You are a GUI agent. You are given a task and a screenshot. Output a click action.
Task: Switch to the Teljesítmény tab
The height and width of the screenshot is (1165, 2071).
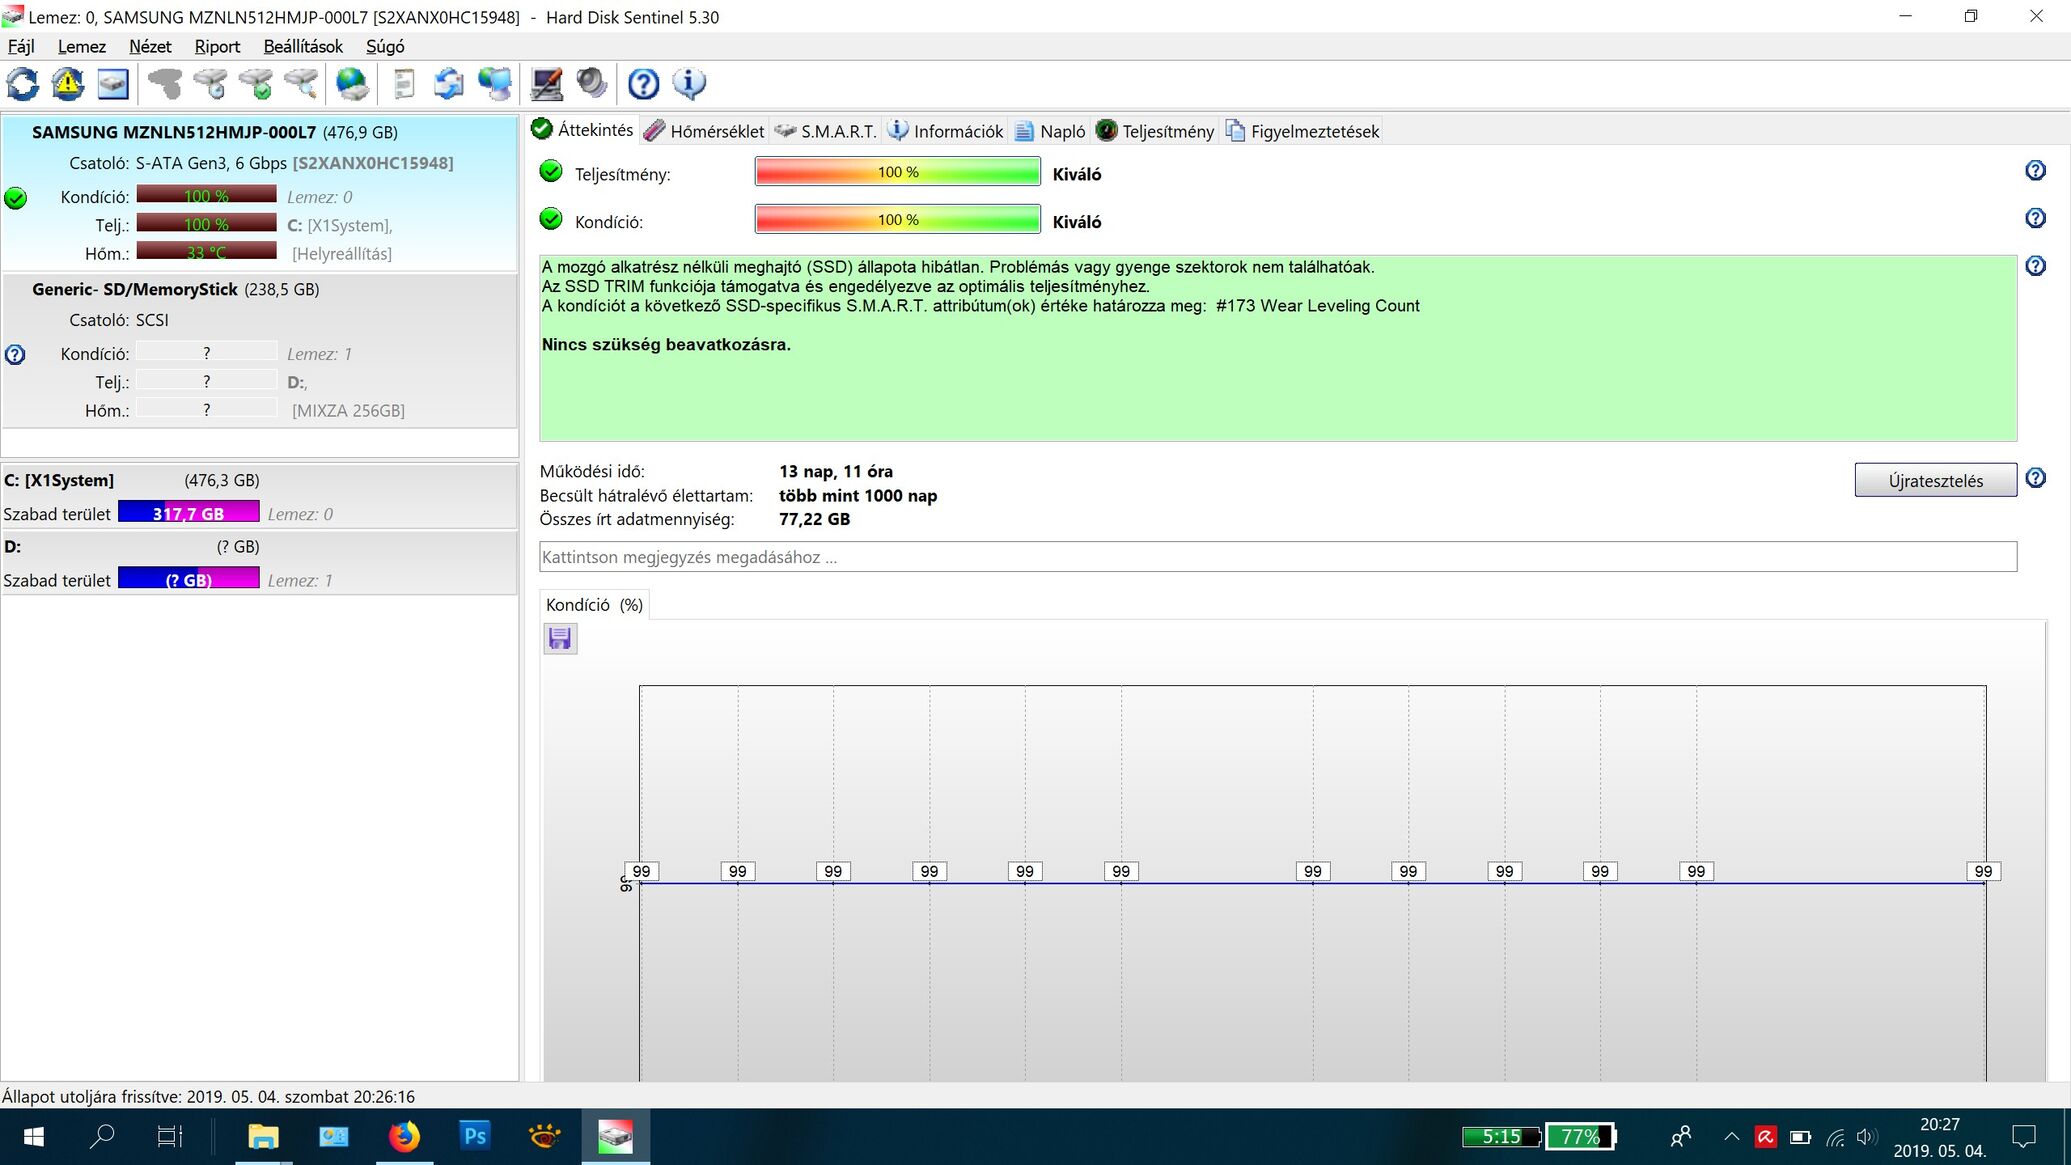click(1155, 131)
